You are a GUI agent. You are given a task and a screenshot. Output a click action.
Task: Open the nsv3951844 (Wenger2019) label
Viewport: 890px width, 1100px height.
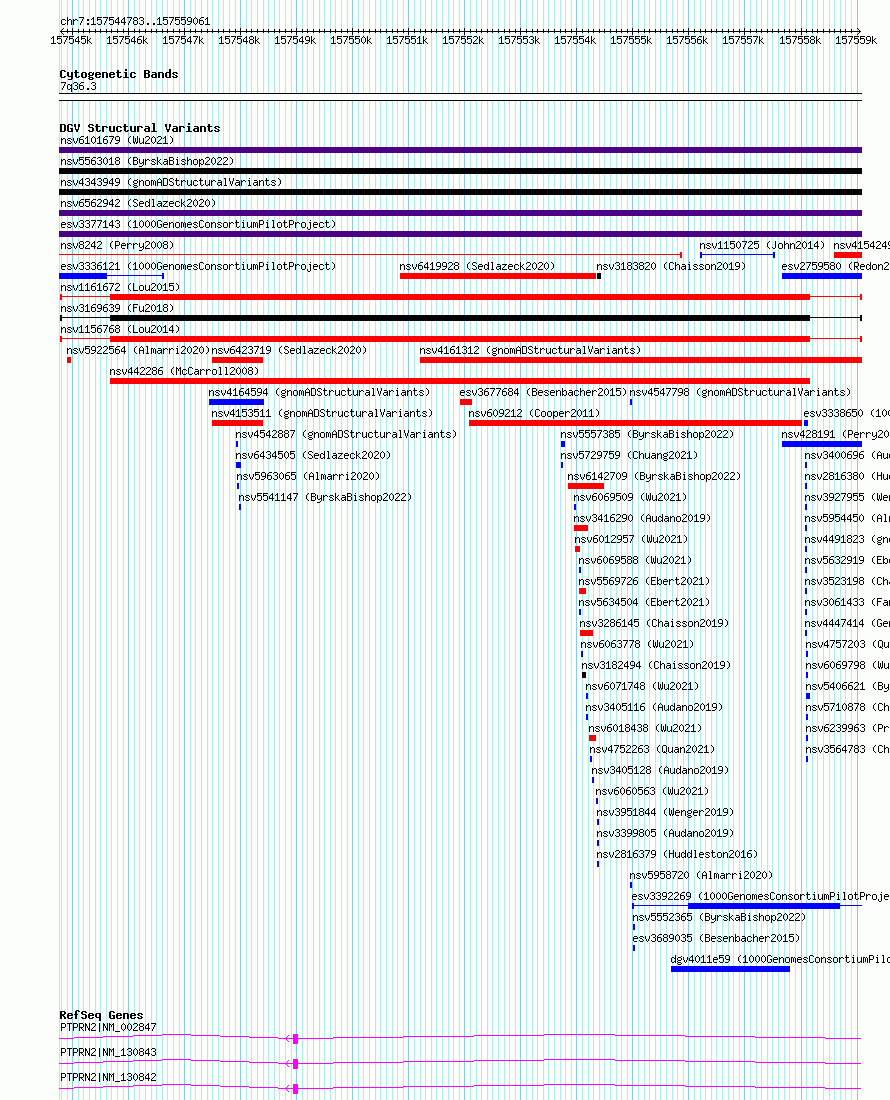(666, 814)
